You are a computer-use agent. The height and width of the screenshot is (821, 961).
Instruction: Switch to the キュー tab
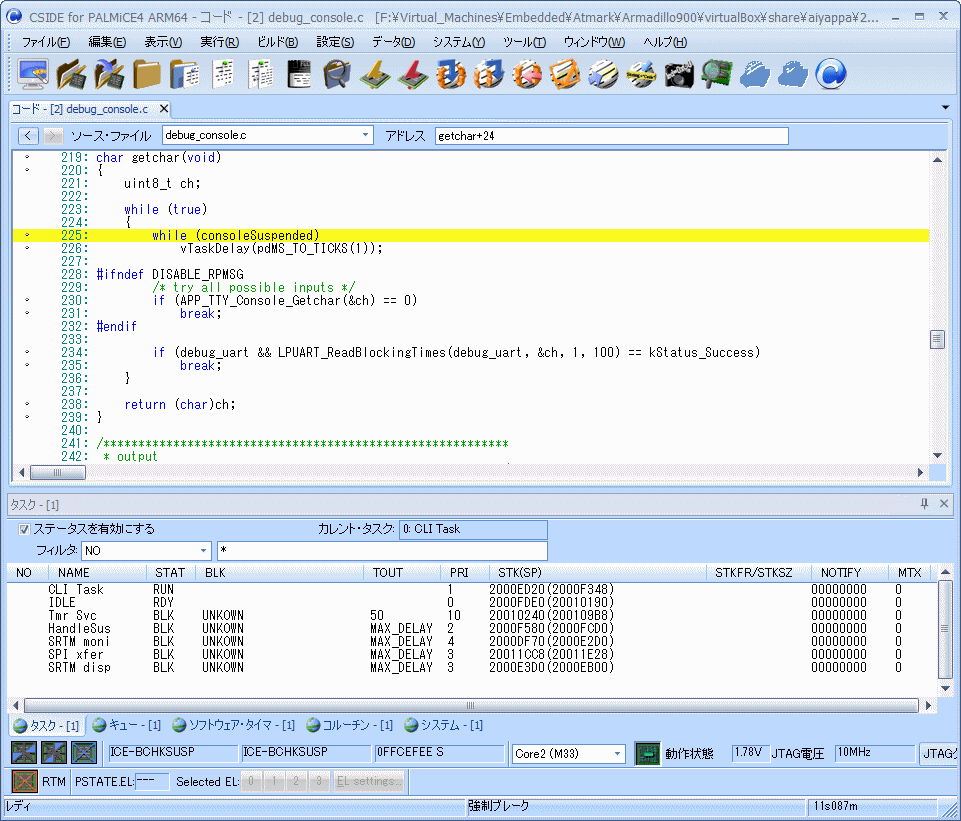[126, 725]
